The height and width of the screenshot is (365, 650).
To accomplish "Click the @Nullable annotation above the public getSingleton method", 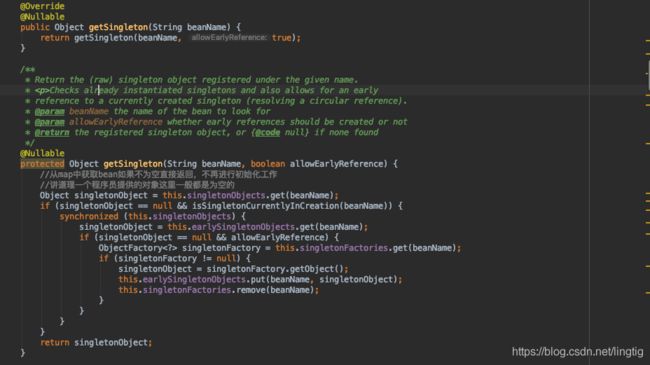I will pyautogui.click(x=42, y=17).
